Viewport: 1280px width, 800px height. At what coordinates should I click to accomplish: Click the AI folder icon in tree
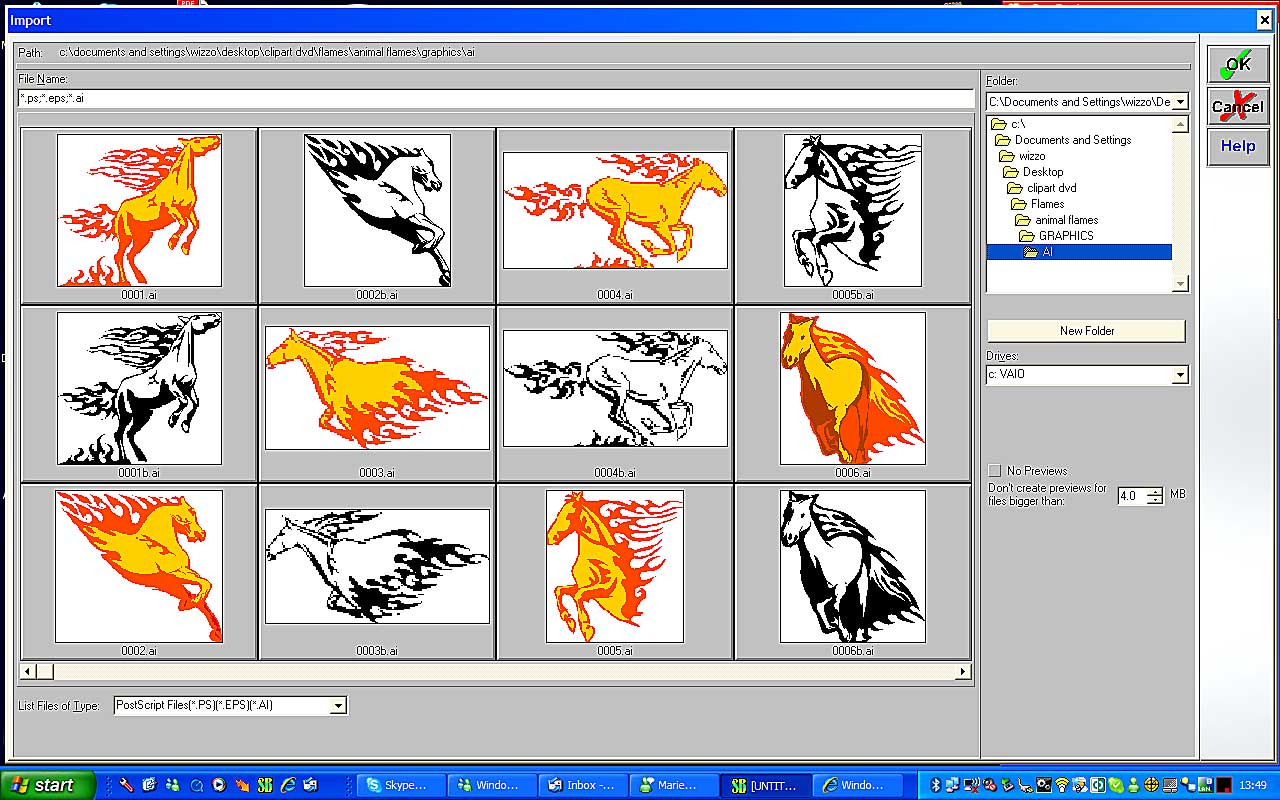[x=1031, y=252]
